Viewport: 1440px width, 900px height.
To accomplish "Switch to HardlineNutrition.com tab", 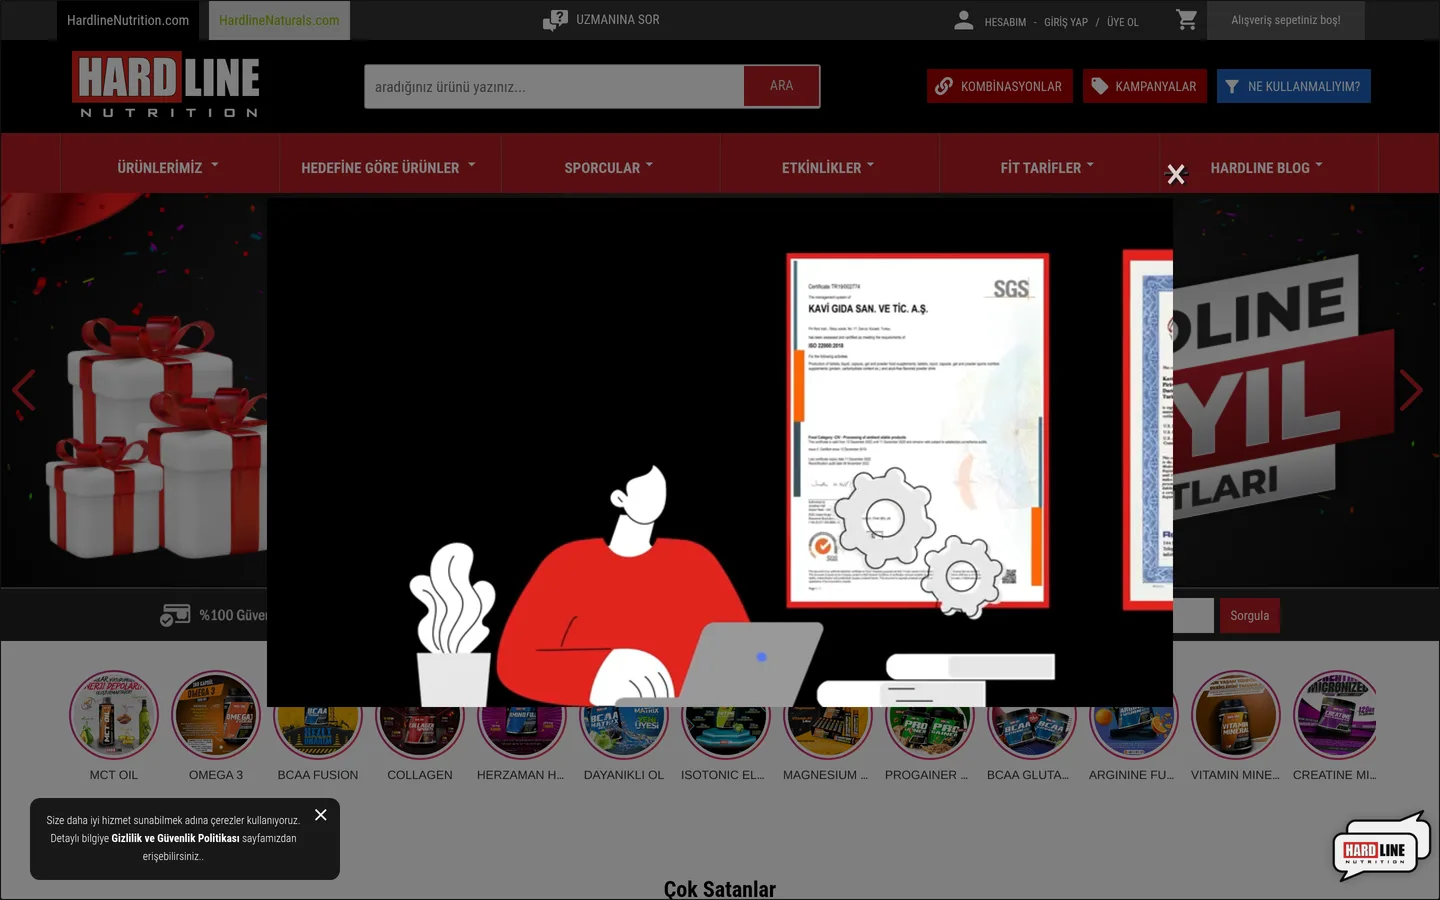I will point(128,20).
